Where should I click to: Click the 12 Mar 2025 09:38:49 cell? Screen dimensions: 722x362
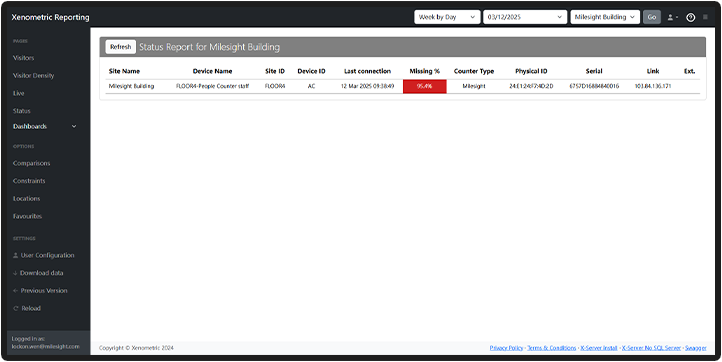tap(367, 86)
